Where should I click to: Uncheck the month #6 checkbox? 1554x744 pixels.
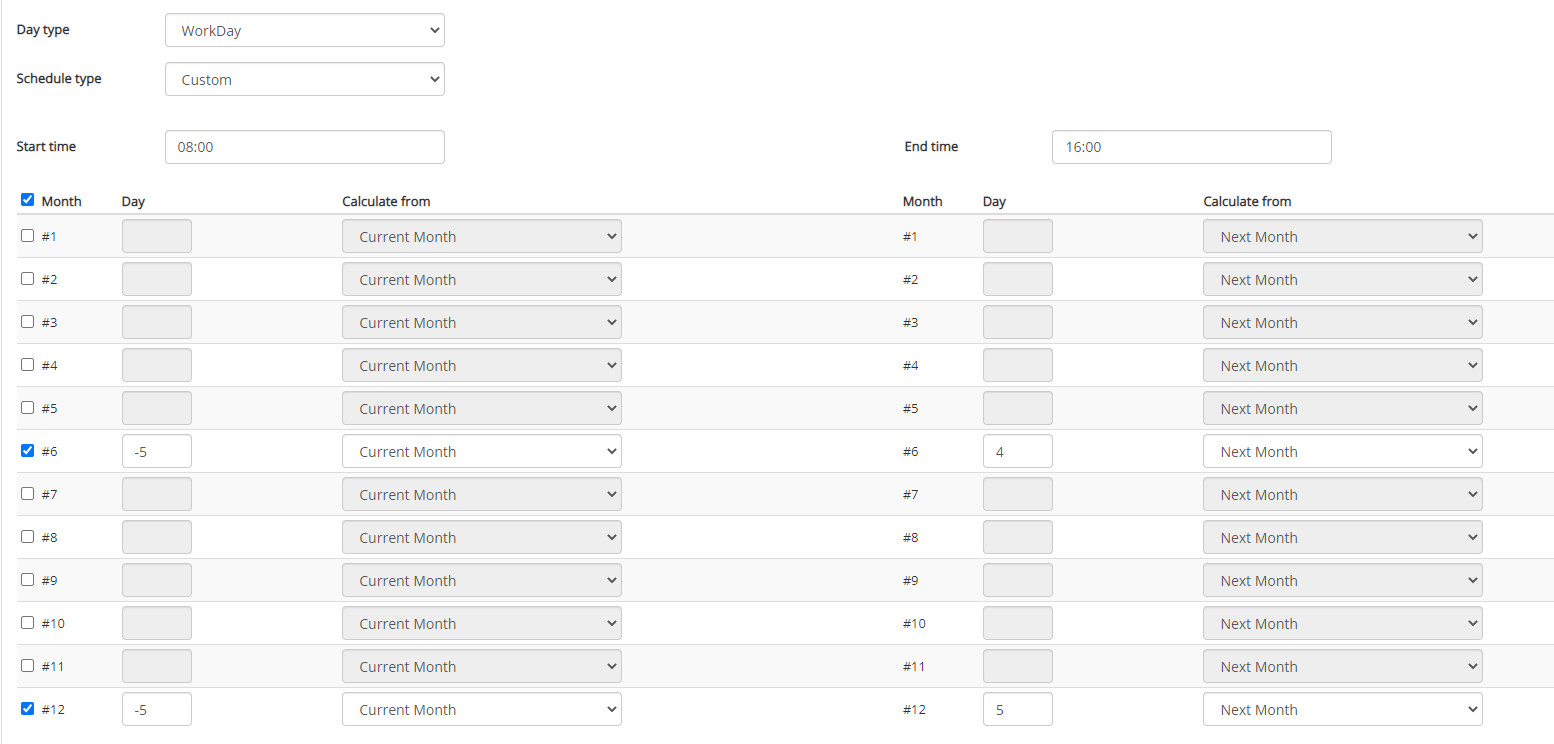pyautogui.click(x=27, y=451)
